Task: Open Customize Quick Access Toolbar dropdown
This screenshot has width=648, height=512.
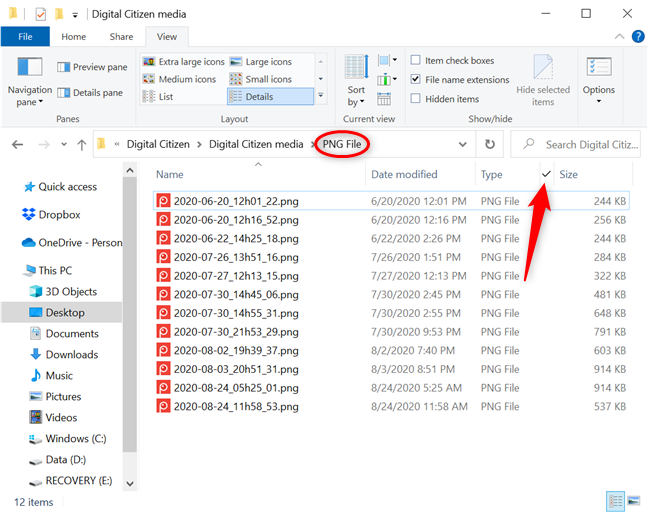Action: [x=75, y=15]
